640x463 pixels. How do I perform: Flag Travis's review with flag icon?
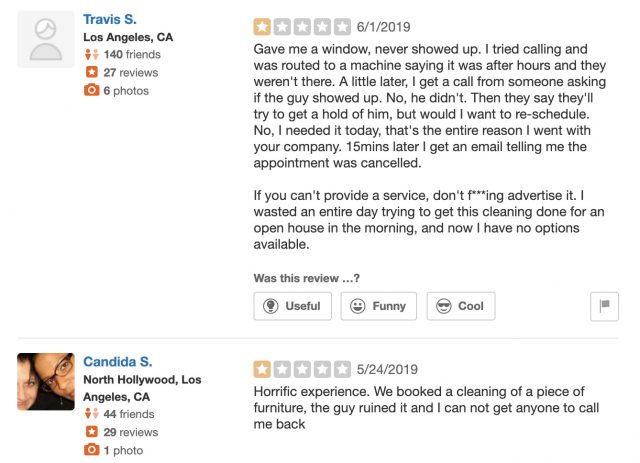point(604,307)
